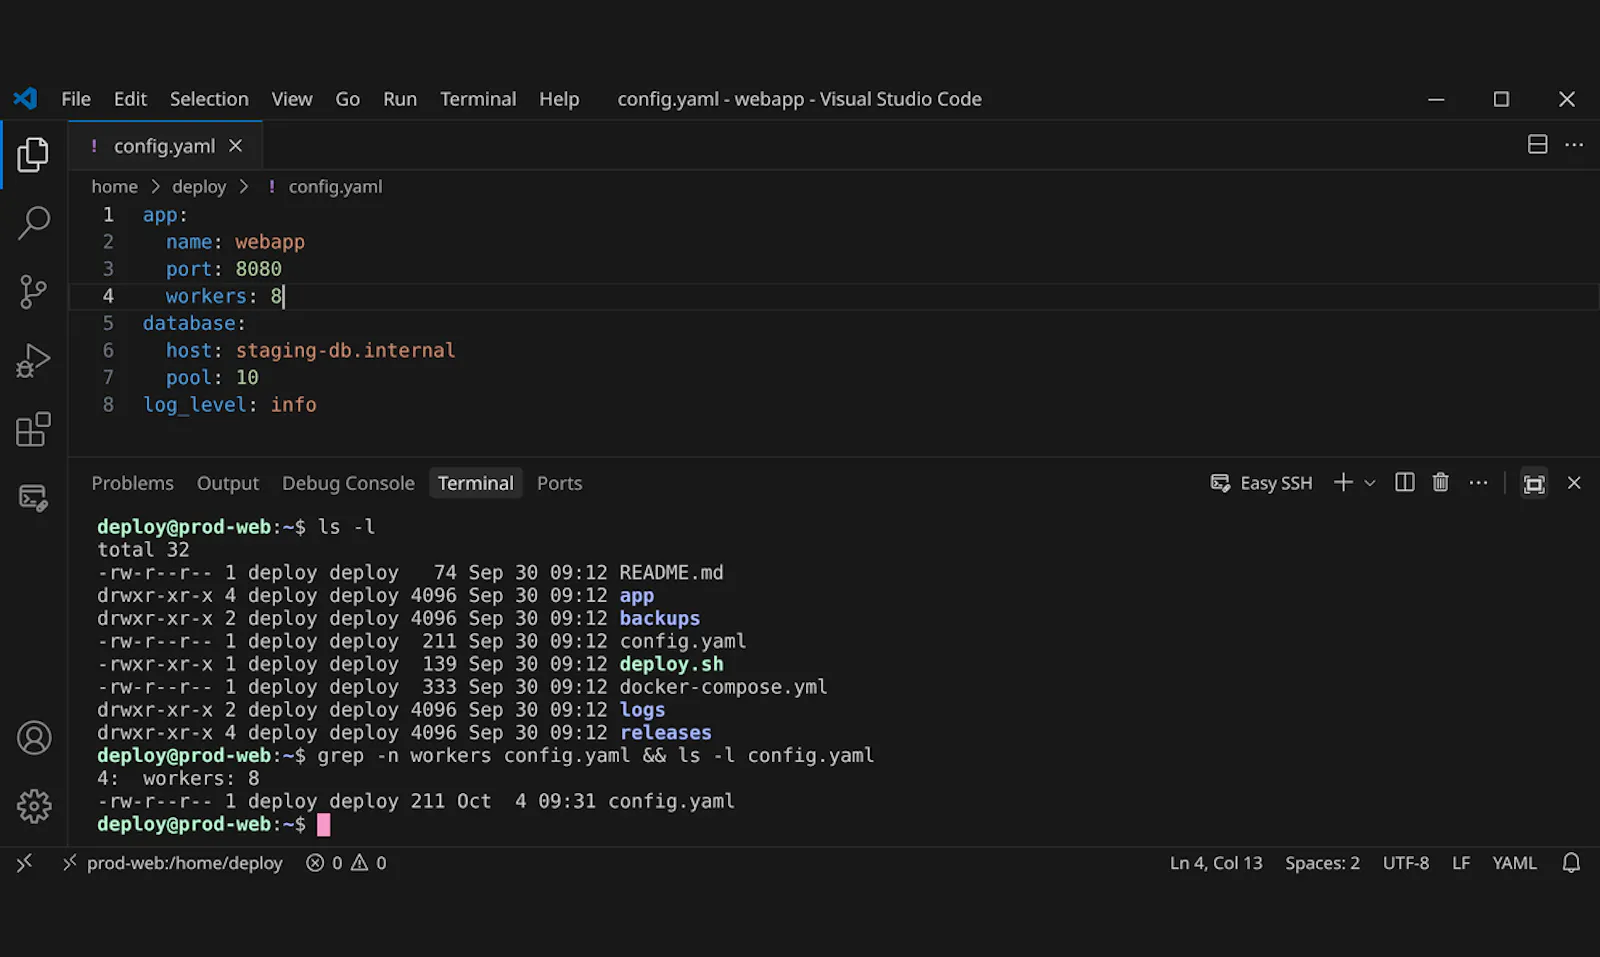Click line number 1 in the gutter
The image size is (1600, 957).
108,215
